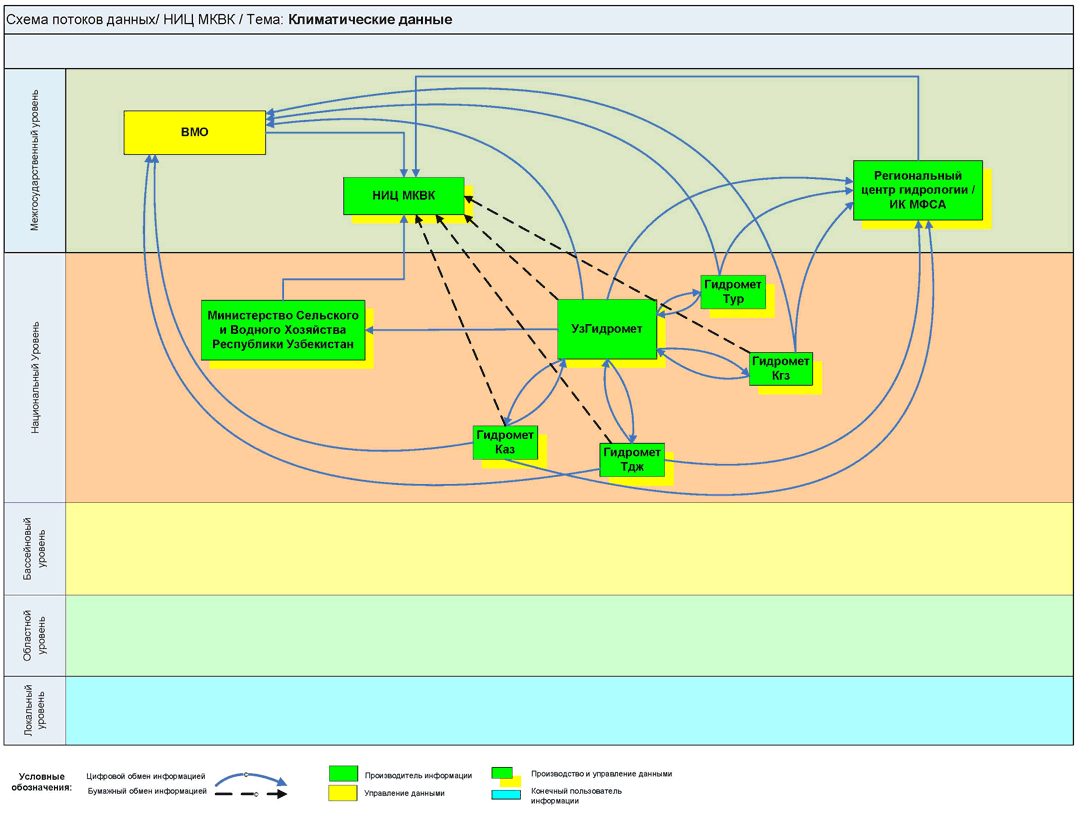The image size is (1079, 820).
Task: Click the blue digital exchange arrow in legend
Action: (251, 777)
